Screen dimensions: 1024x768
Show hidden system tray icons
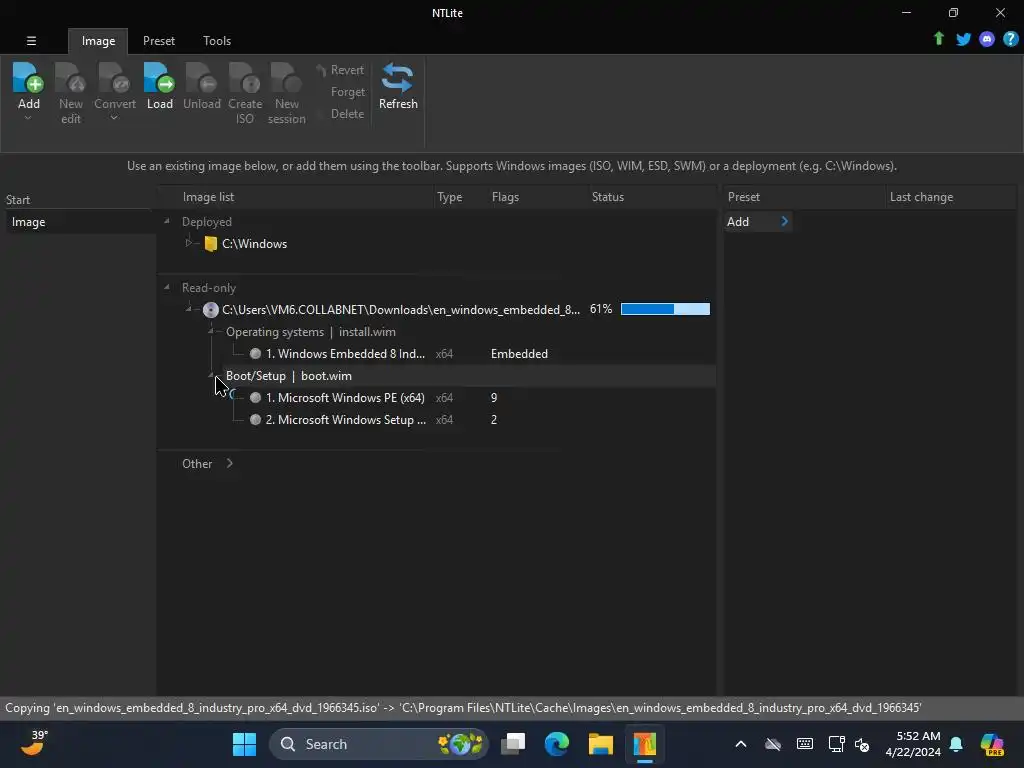741,744
